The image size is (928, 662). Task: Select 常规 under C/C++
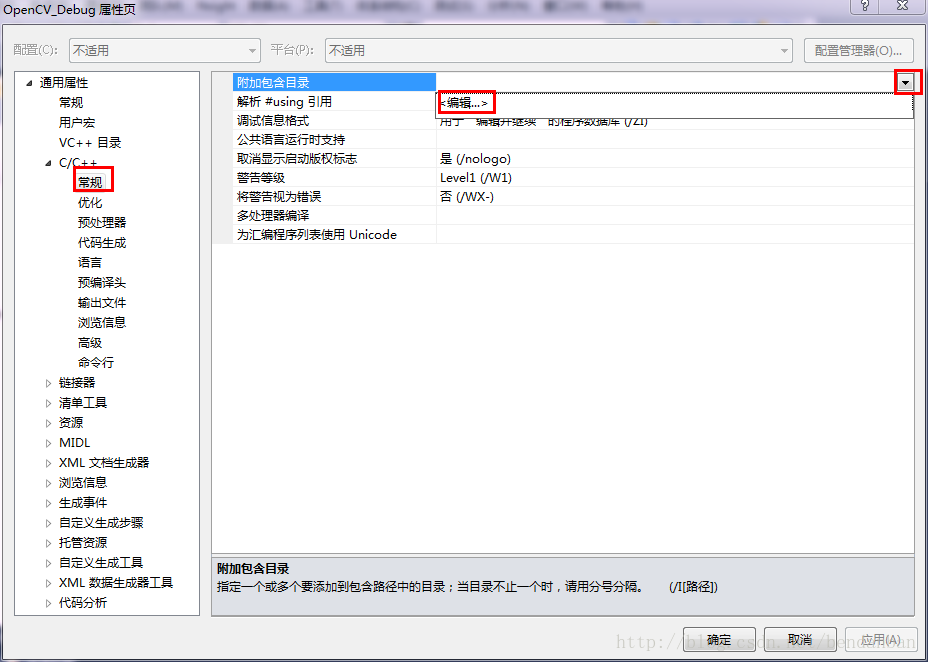tap(90, 183)
